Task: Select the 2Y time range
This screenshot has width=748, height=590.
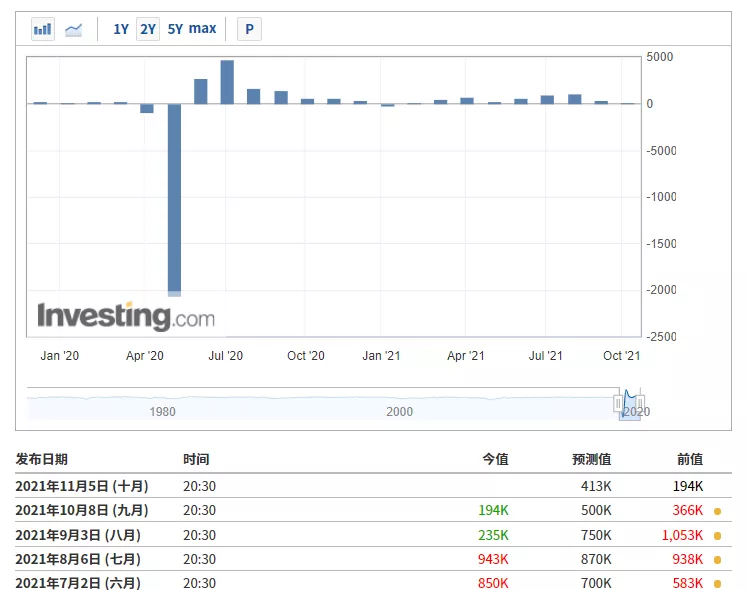Action: click(148, 29)
